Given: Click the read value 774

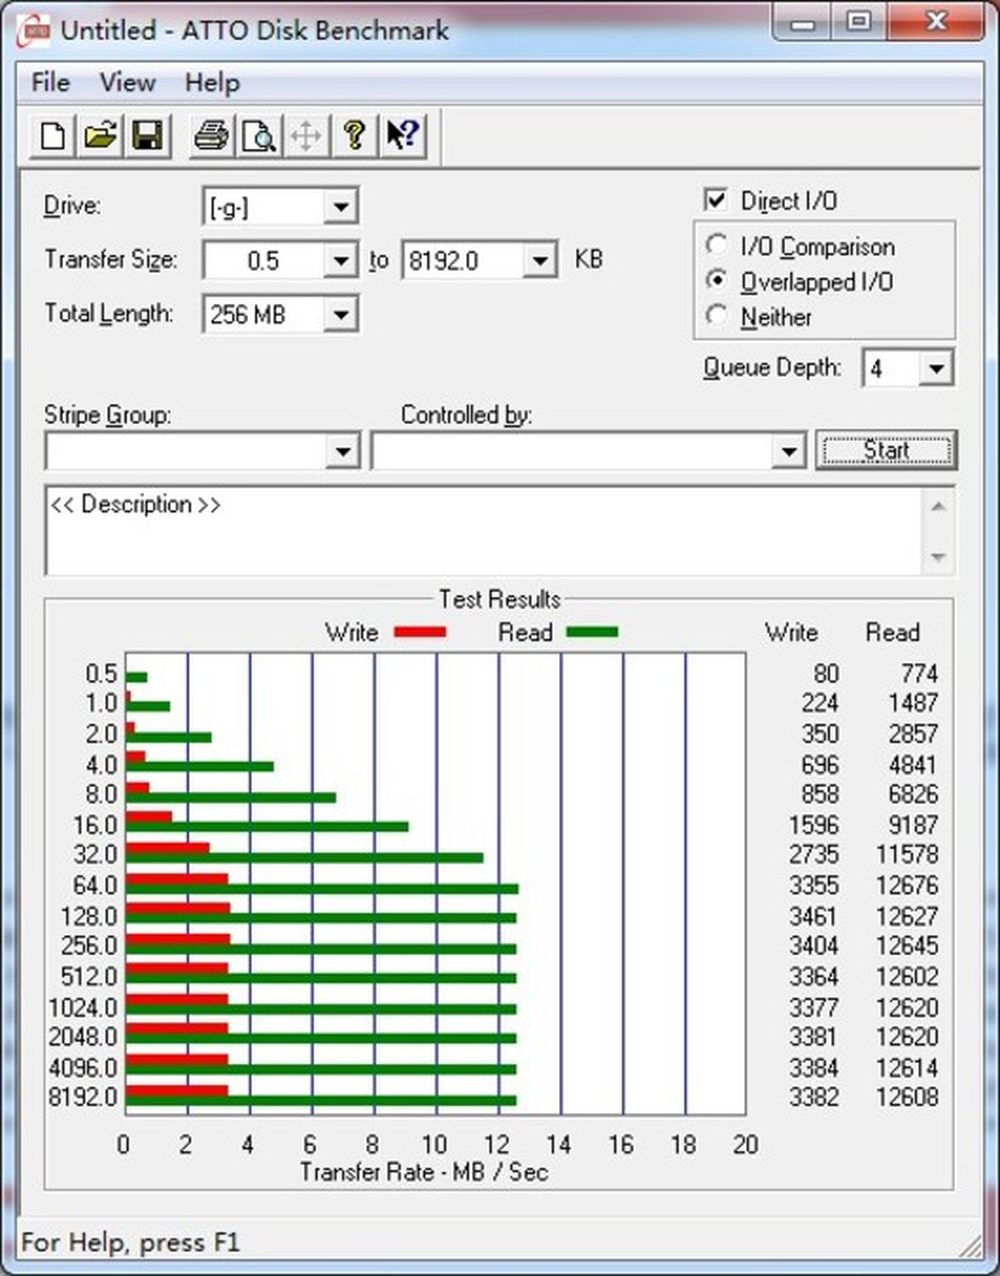Looking at the screenshot, I should [x=919, y=674].
